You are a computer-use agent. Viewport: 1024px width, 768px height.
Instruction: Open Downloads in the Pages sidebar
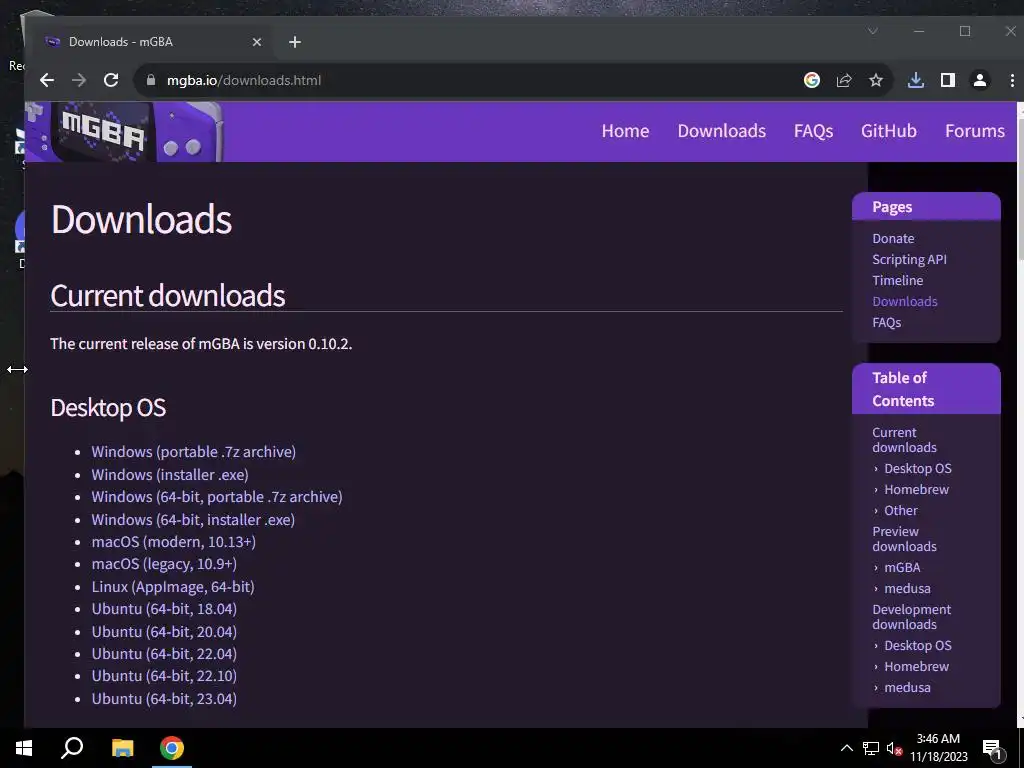click(x=904, y=301)
